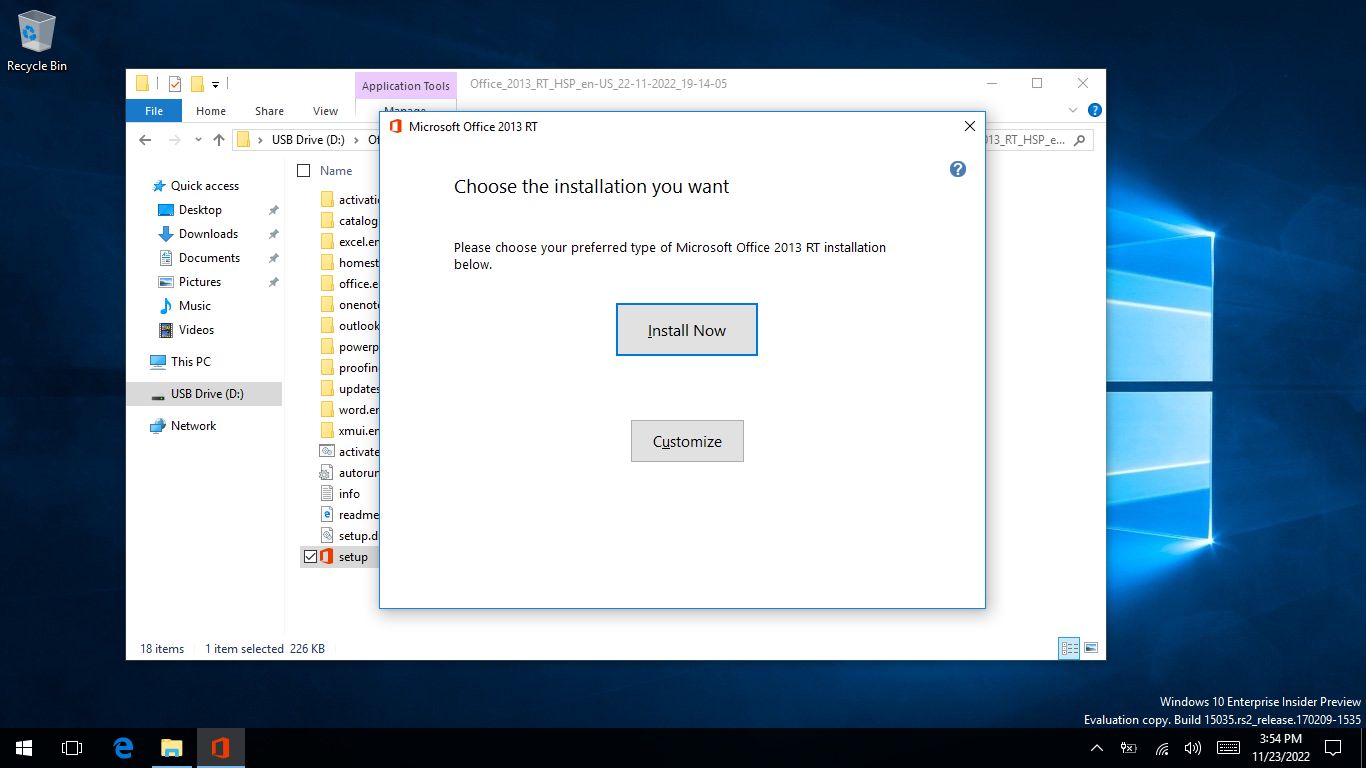Switch to the Share ribbon tab
The width and height of the screenshot is (1366, 768).
269,111
